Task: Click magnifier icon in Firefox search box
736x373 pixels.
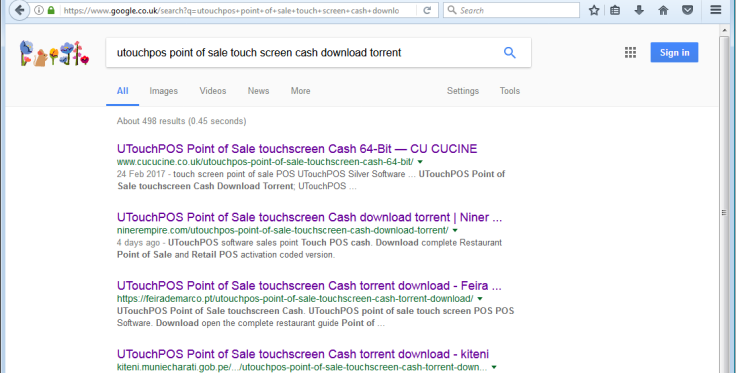Action: click(452, 10)
